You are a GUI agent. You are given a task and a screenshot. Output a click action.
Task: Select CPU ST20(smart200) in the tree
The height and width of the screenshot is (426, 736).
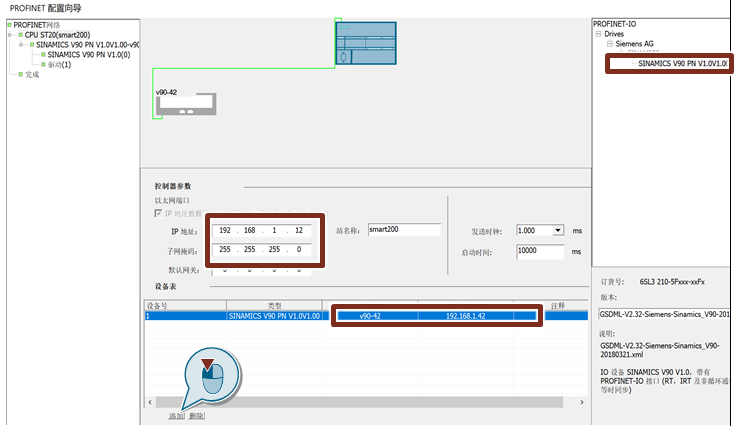tap(57, 35)
